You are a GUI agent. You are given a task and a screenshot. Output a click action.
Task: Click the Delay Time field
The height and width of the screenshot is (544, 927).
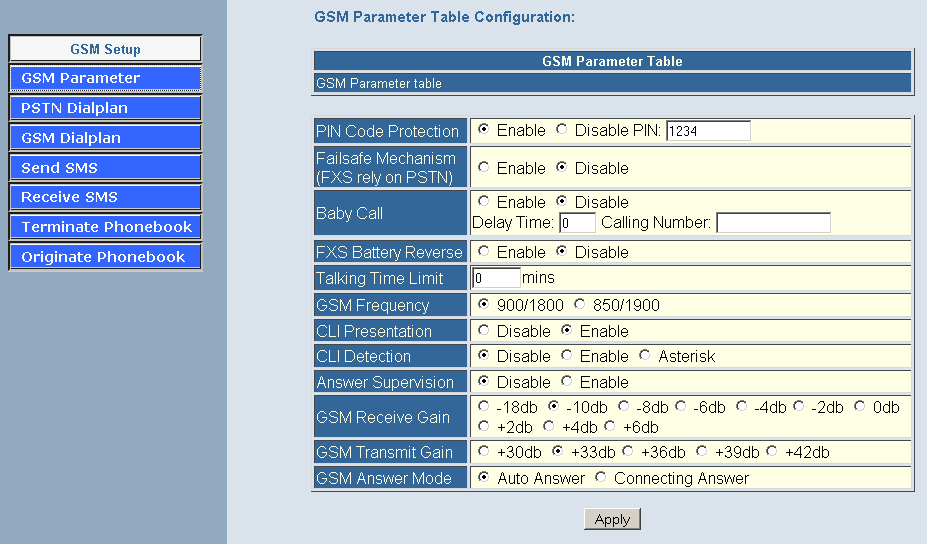coord(577,223)
